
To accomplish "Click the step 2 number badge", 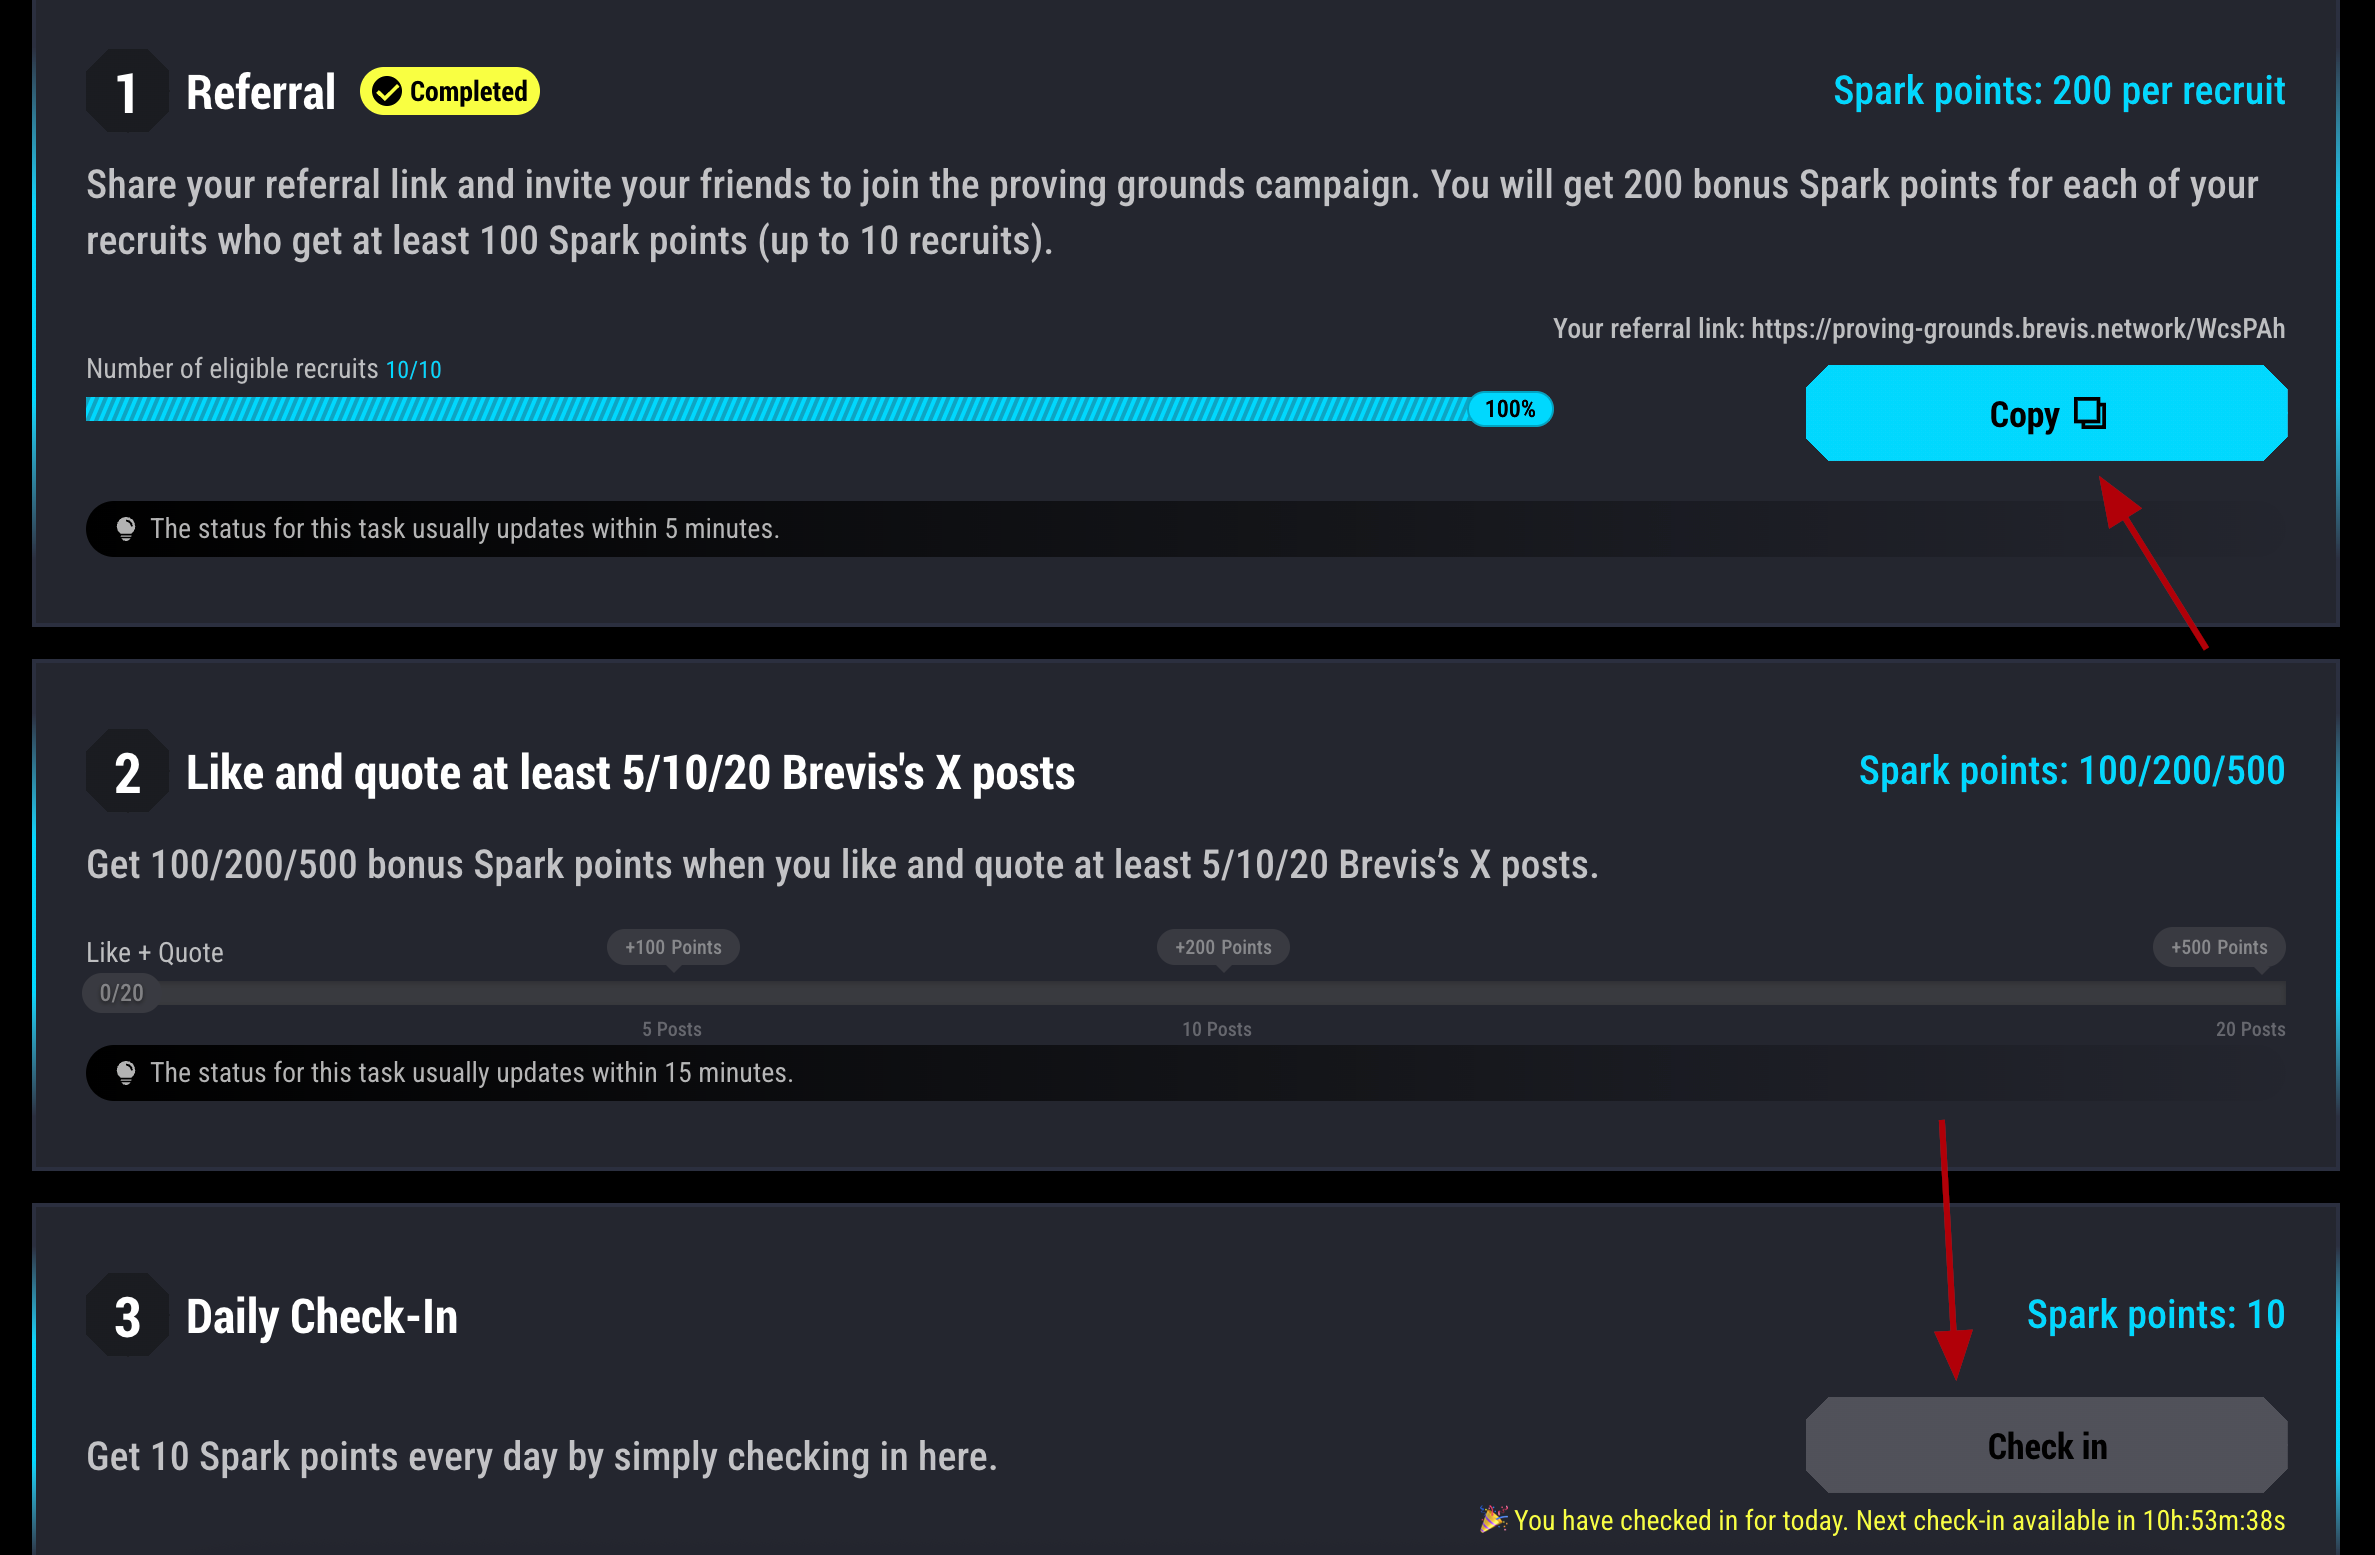I will [x=127, y=772].
